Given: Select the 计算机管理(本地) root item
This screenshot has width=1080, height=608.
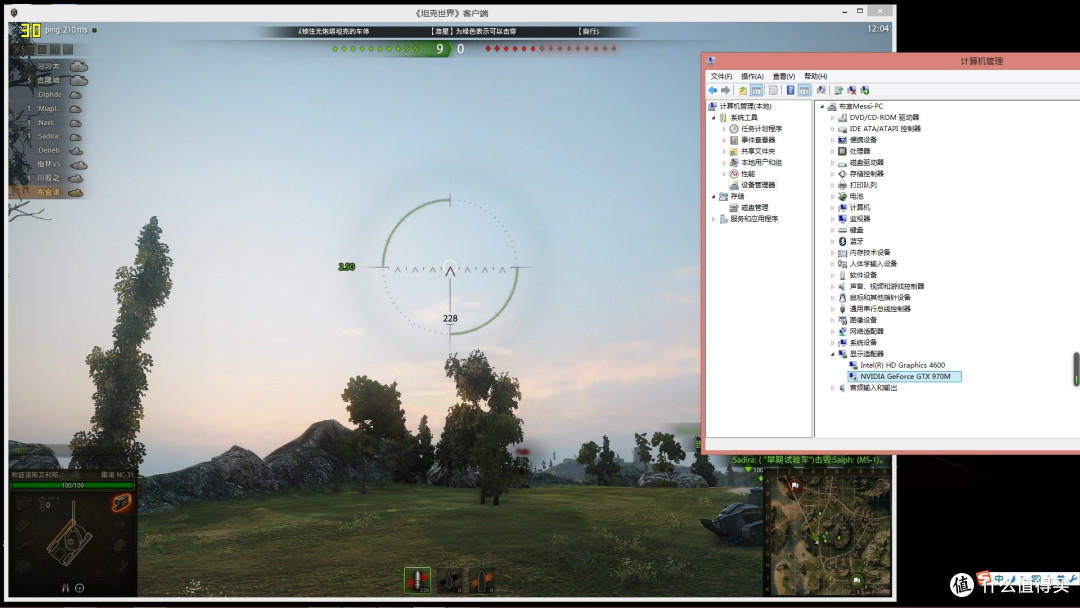Looking at the screenshot, I should pos(745,106).
